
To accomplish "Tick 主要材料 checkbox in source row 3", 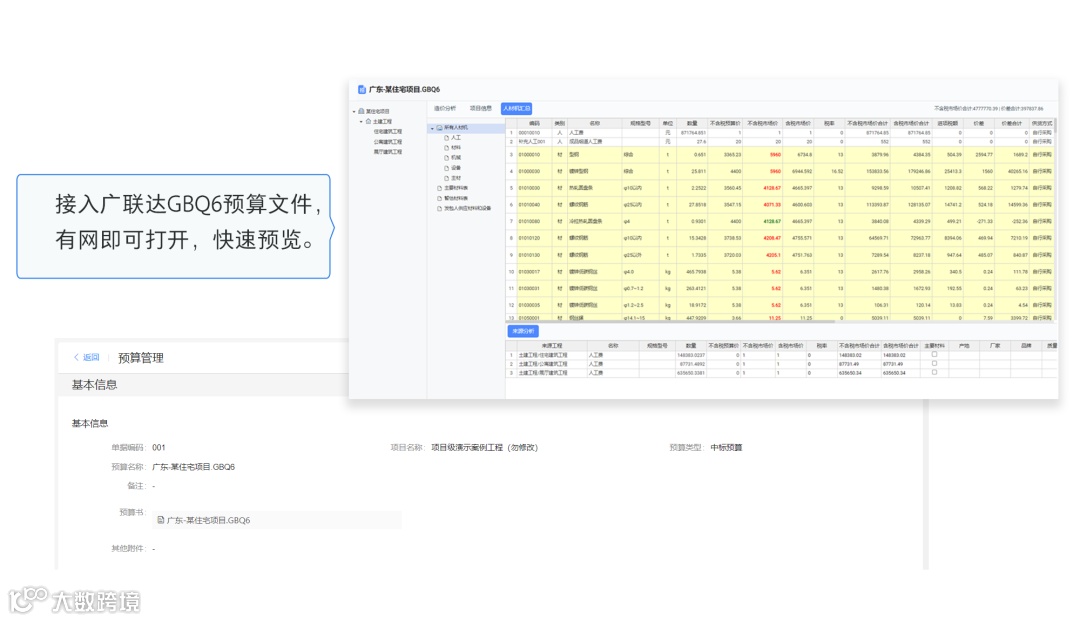I will tap(935, 372).
